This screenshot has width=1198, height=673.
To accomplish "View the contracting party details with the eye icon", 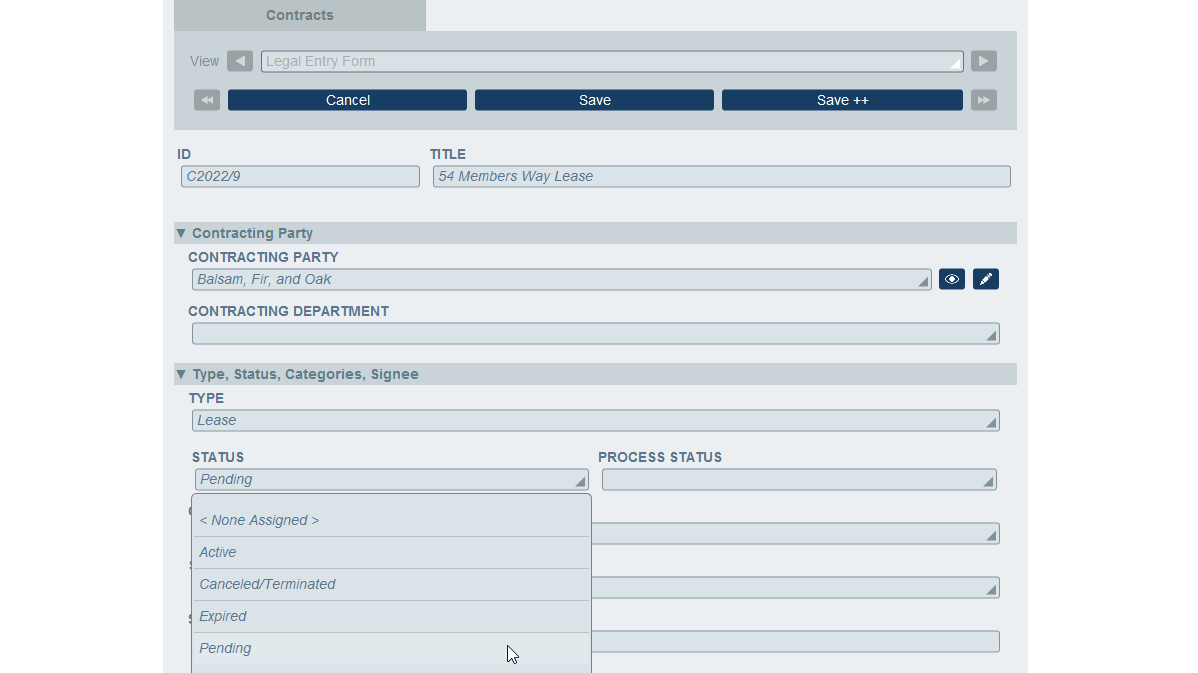I will click(951, 279).
